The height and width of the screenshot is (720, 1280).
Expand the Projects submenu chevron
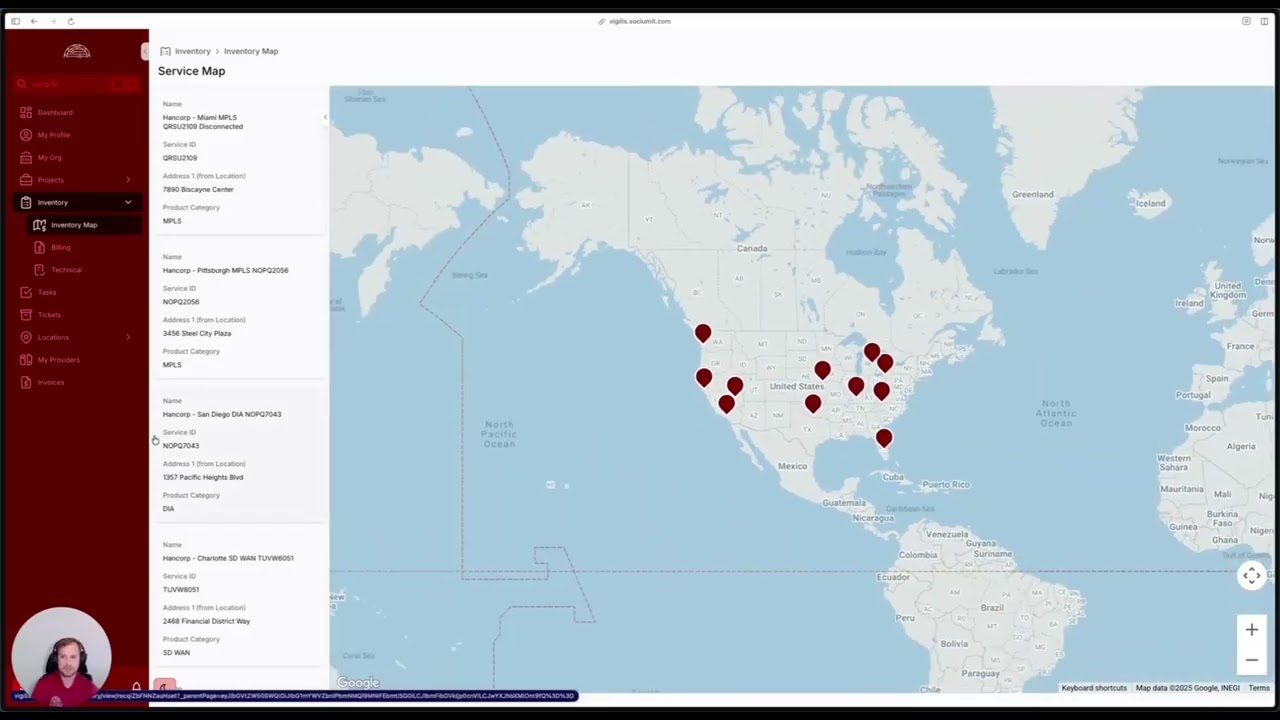click(128, 180)
